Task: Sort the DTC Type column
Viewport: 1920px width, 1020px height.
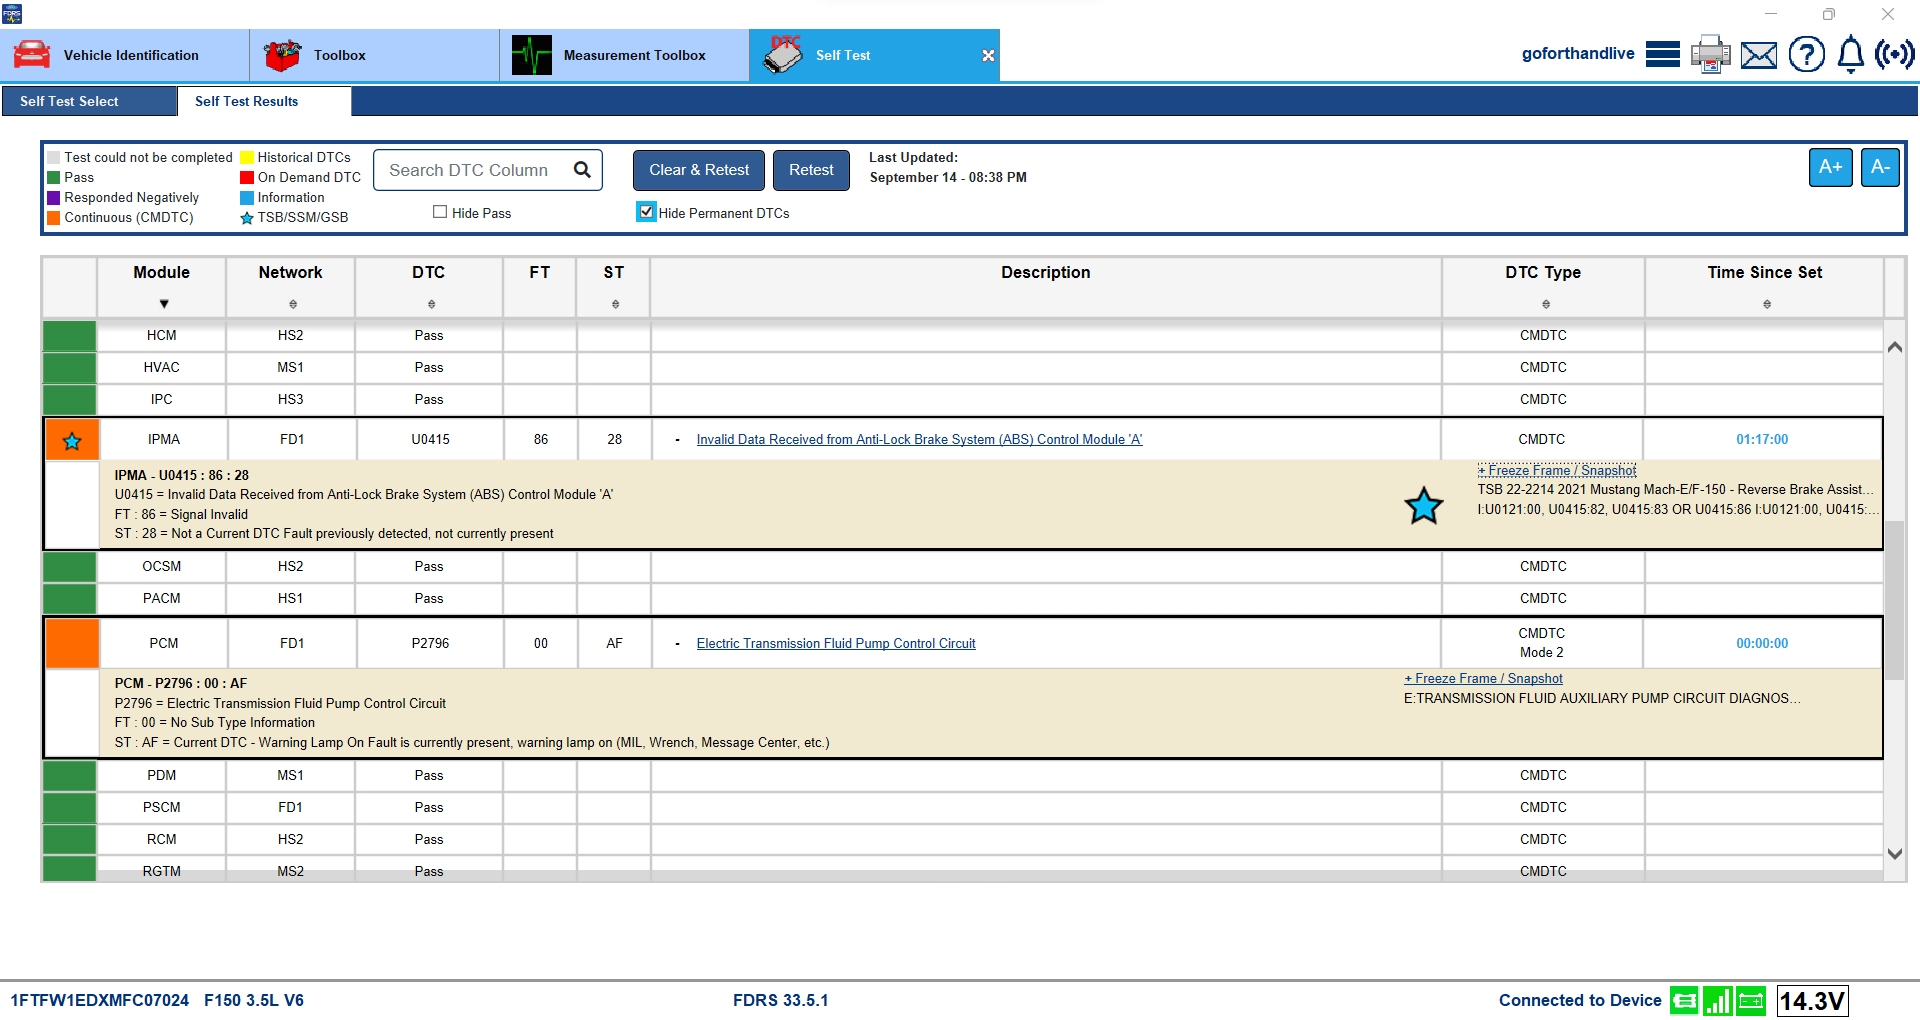Action: click(x=1545, y=304)
